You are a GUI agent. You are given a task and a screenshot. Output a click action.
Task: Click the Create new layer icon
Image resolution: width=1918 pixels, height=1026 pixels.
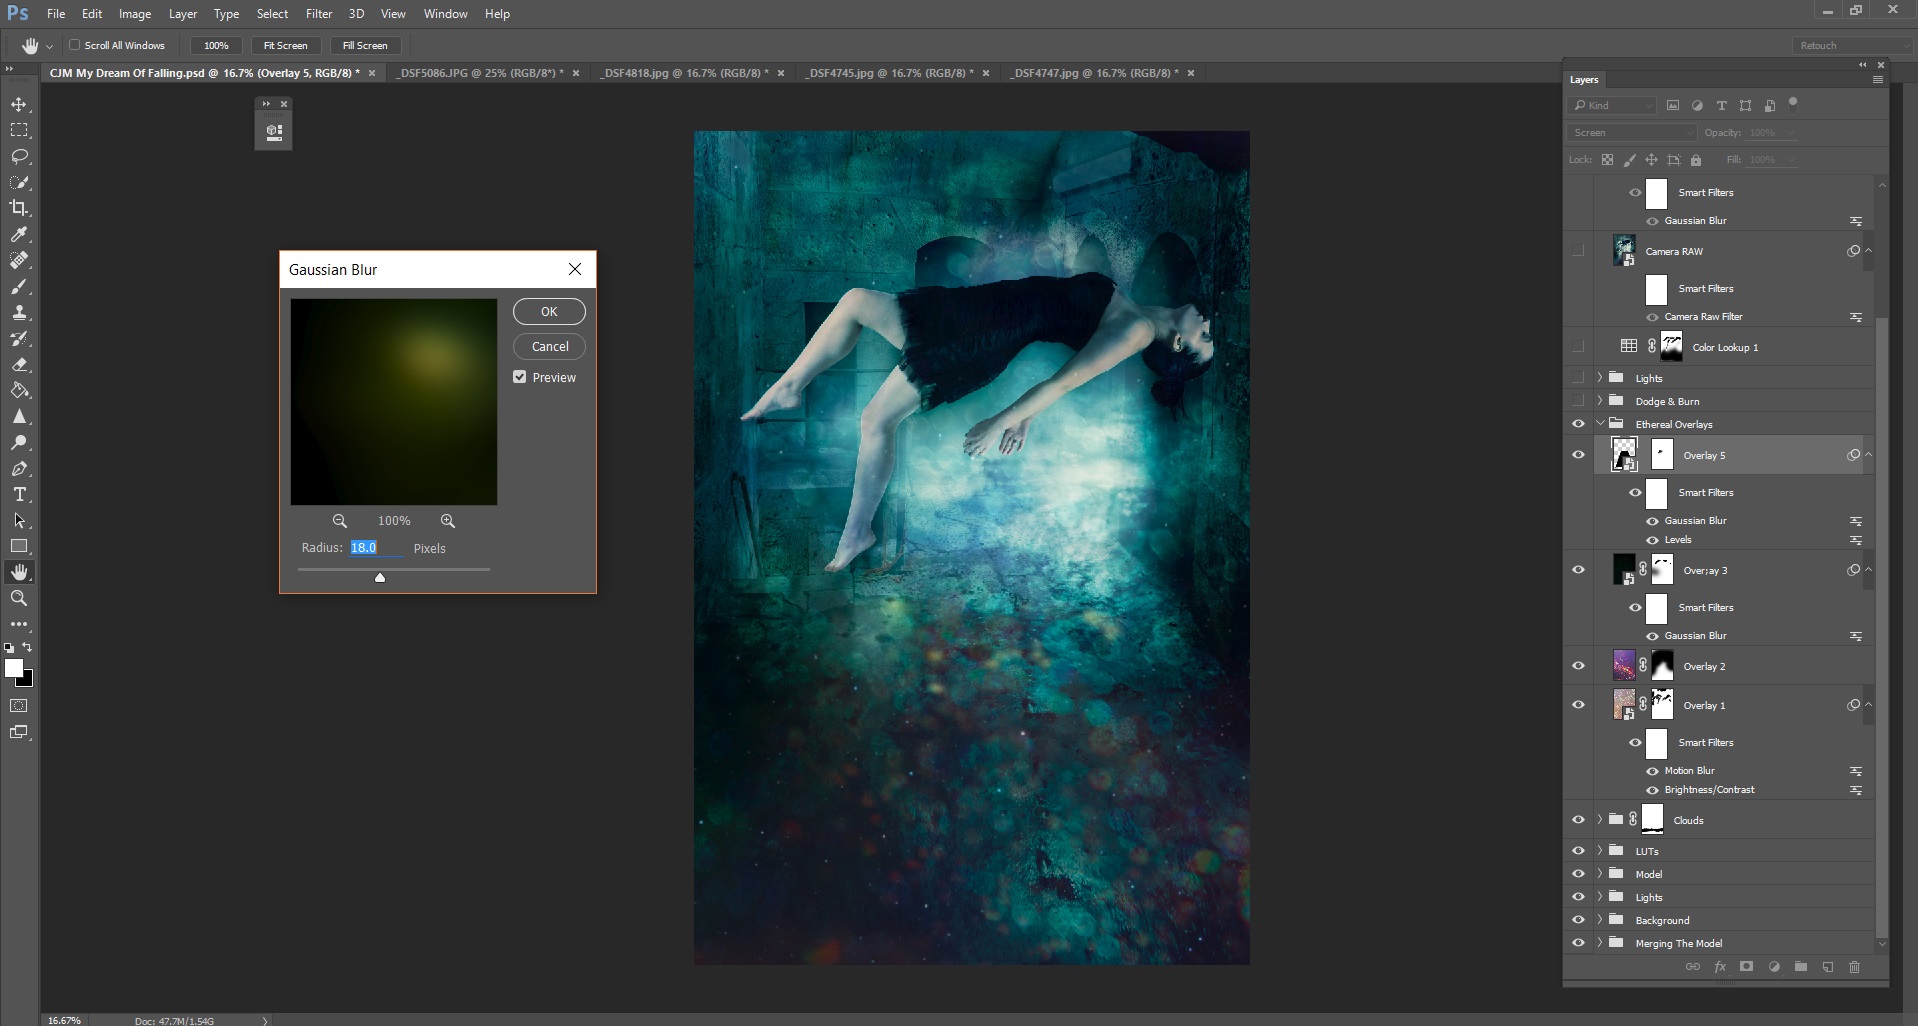(1827, 967)
